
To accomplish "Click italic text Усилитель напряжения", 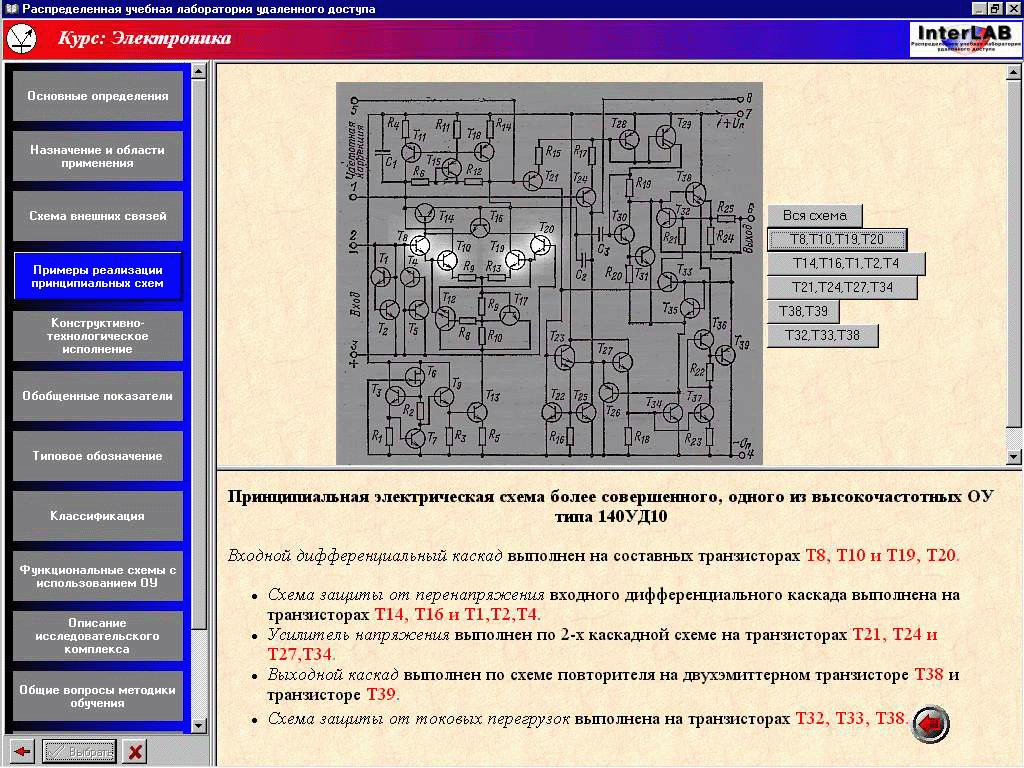I will coord(359,635).
